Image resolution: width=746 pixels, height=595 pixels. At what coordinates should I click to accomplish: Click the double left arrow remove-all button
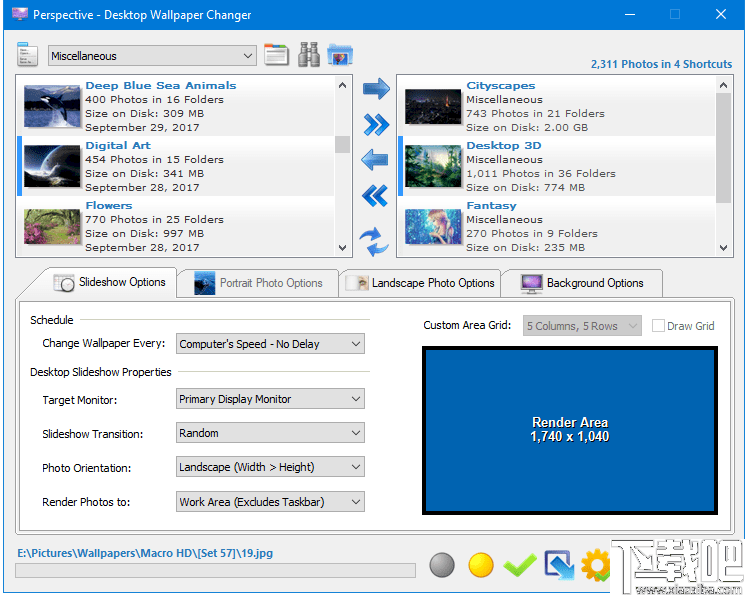coord(375,196)
